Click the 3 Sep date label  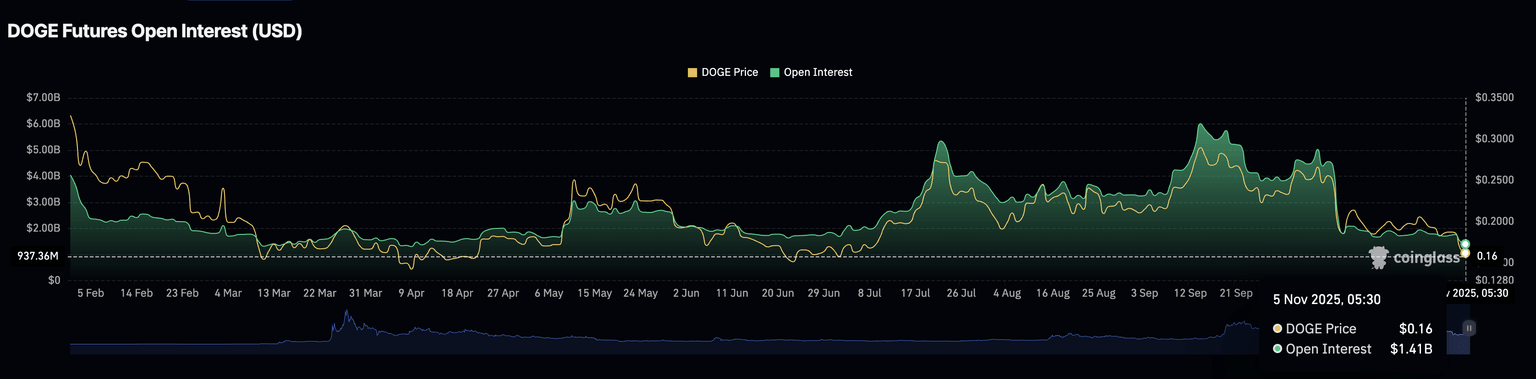[1144, 294]
